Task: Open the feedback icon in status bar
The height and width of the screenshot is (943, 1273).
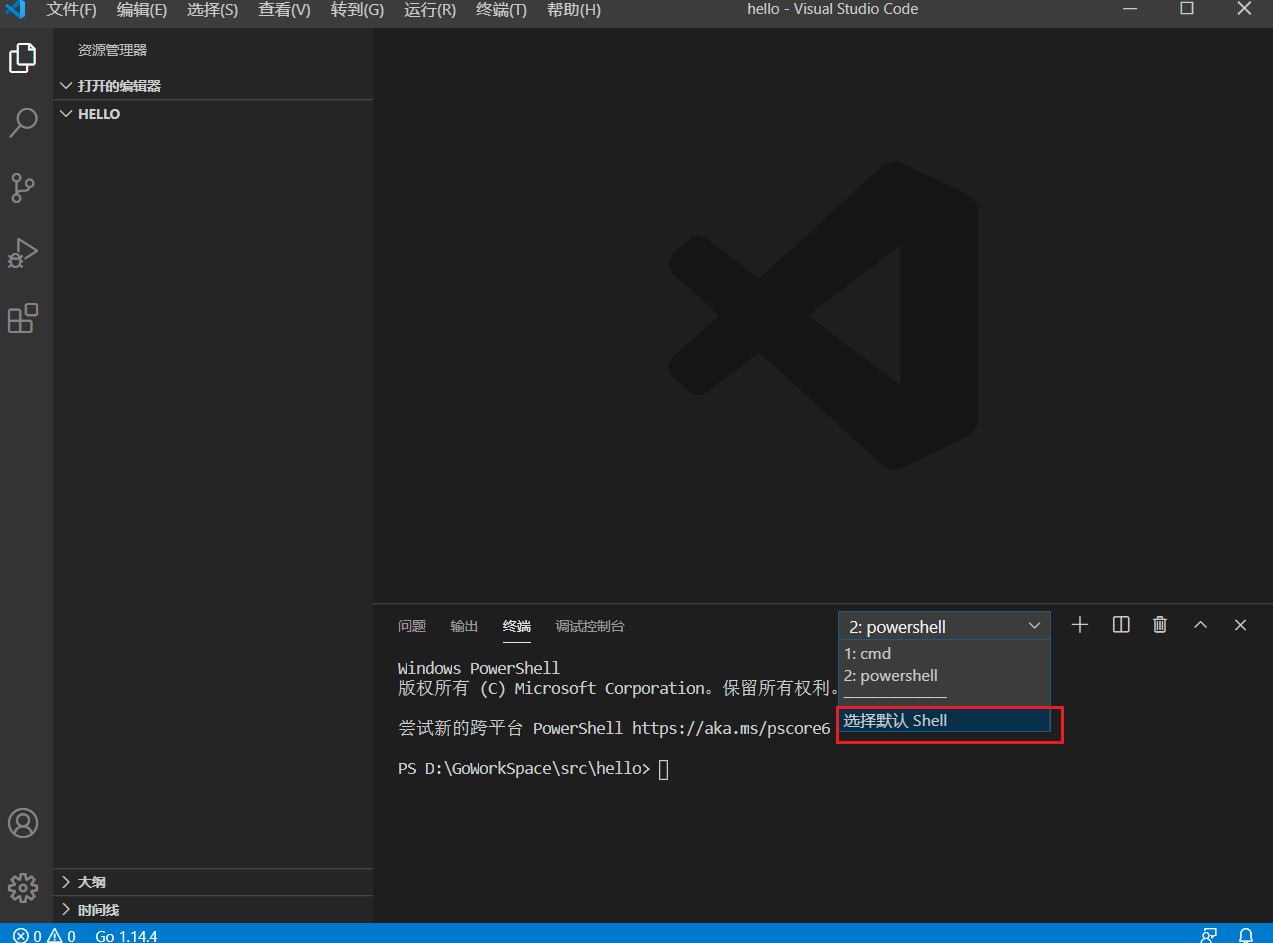Action: pyautogui.click(x=1209, y=935)
